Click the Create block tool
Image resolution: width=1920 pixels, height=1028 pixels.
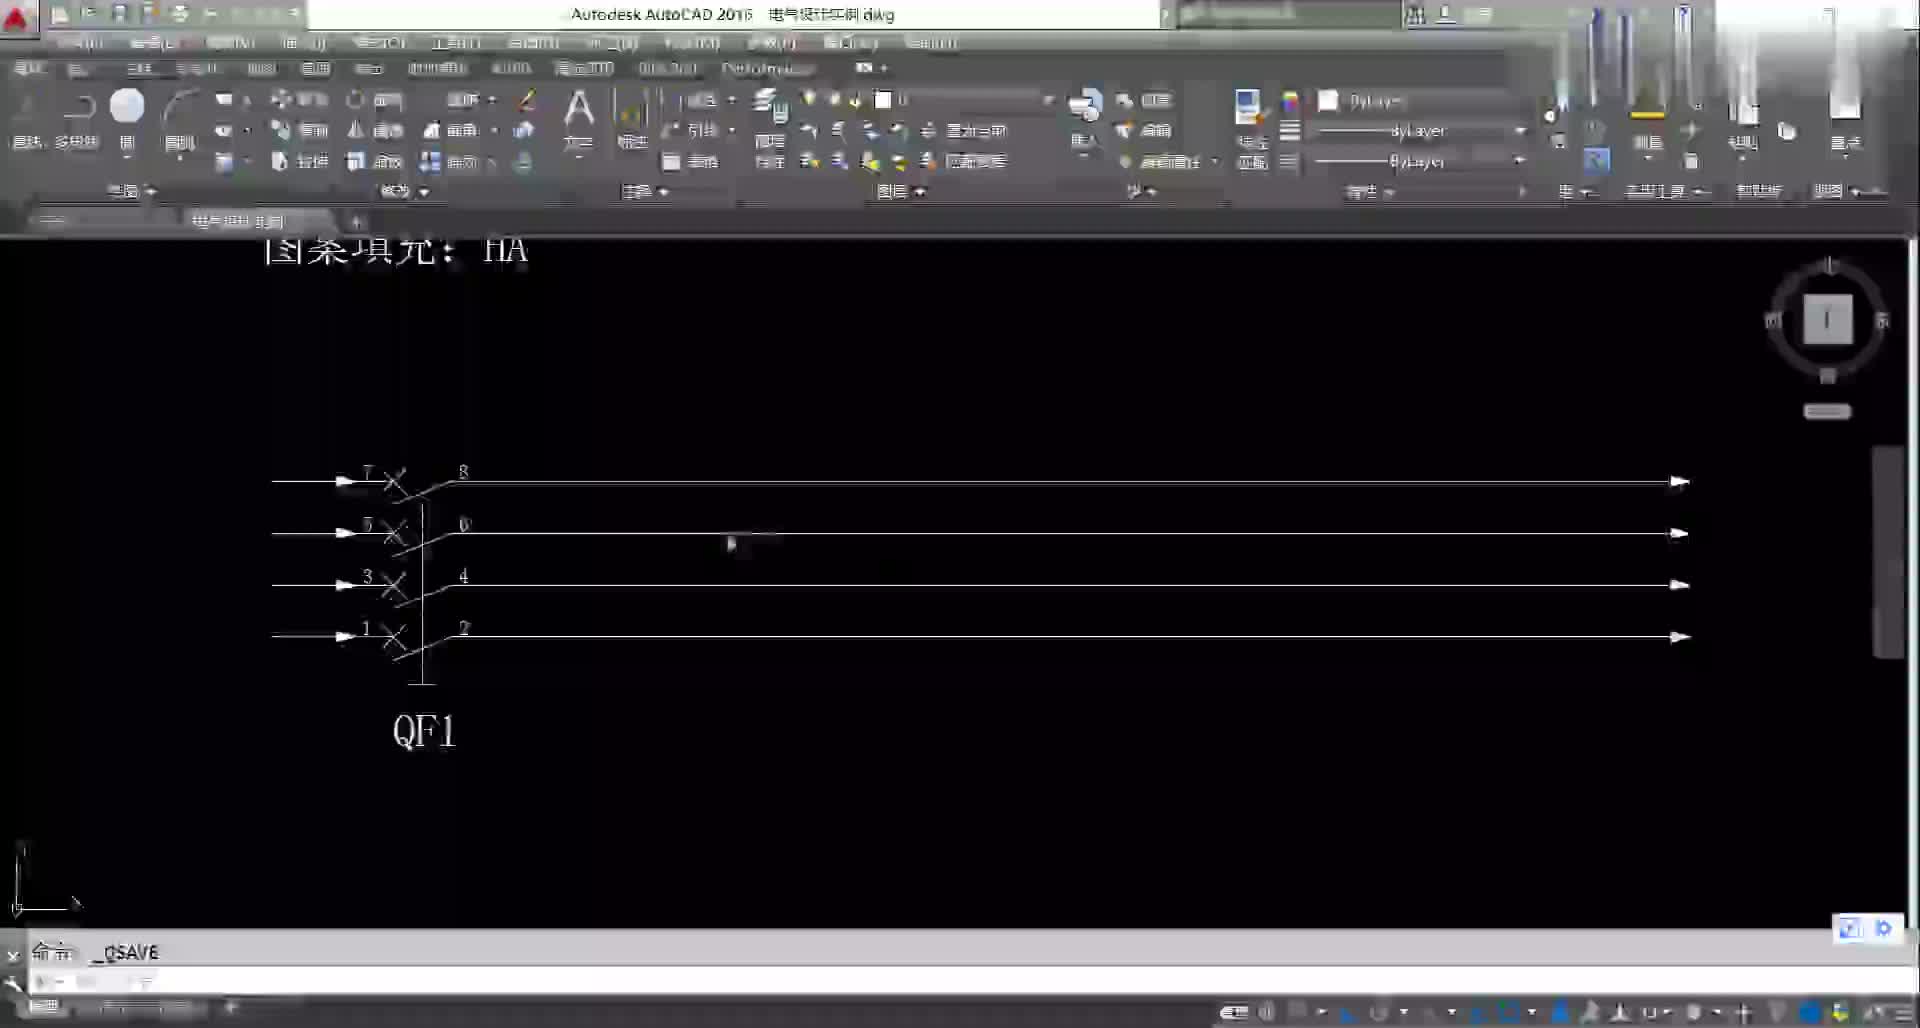(x=1144, y=100)
